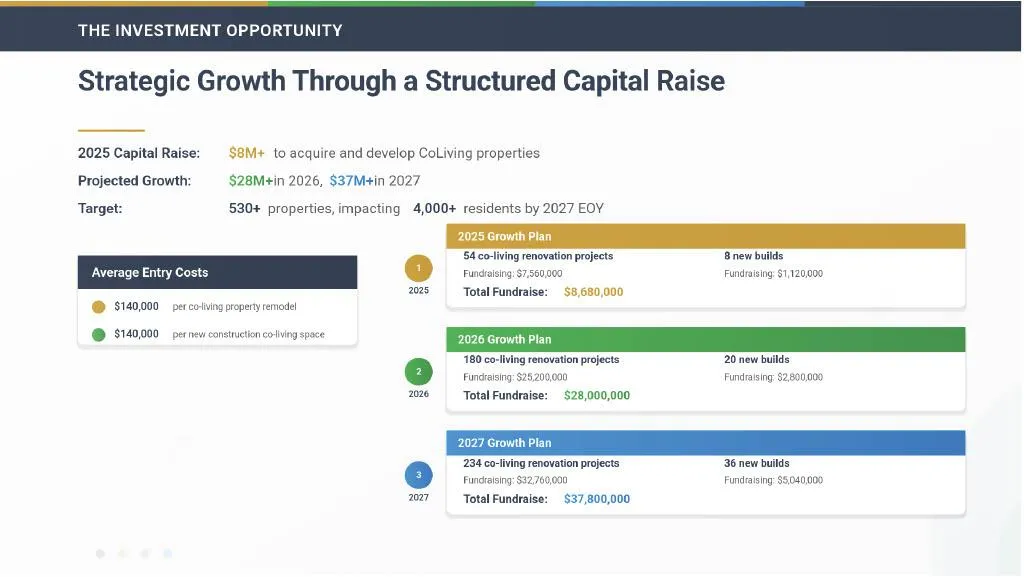The width and height of the screenshot is (1024, 577).
Task: Click the green step 2 circle for 2026
Action: [x=419, y=371]
